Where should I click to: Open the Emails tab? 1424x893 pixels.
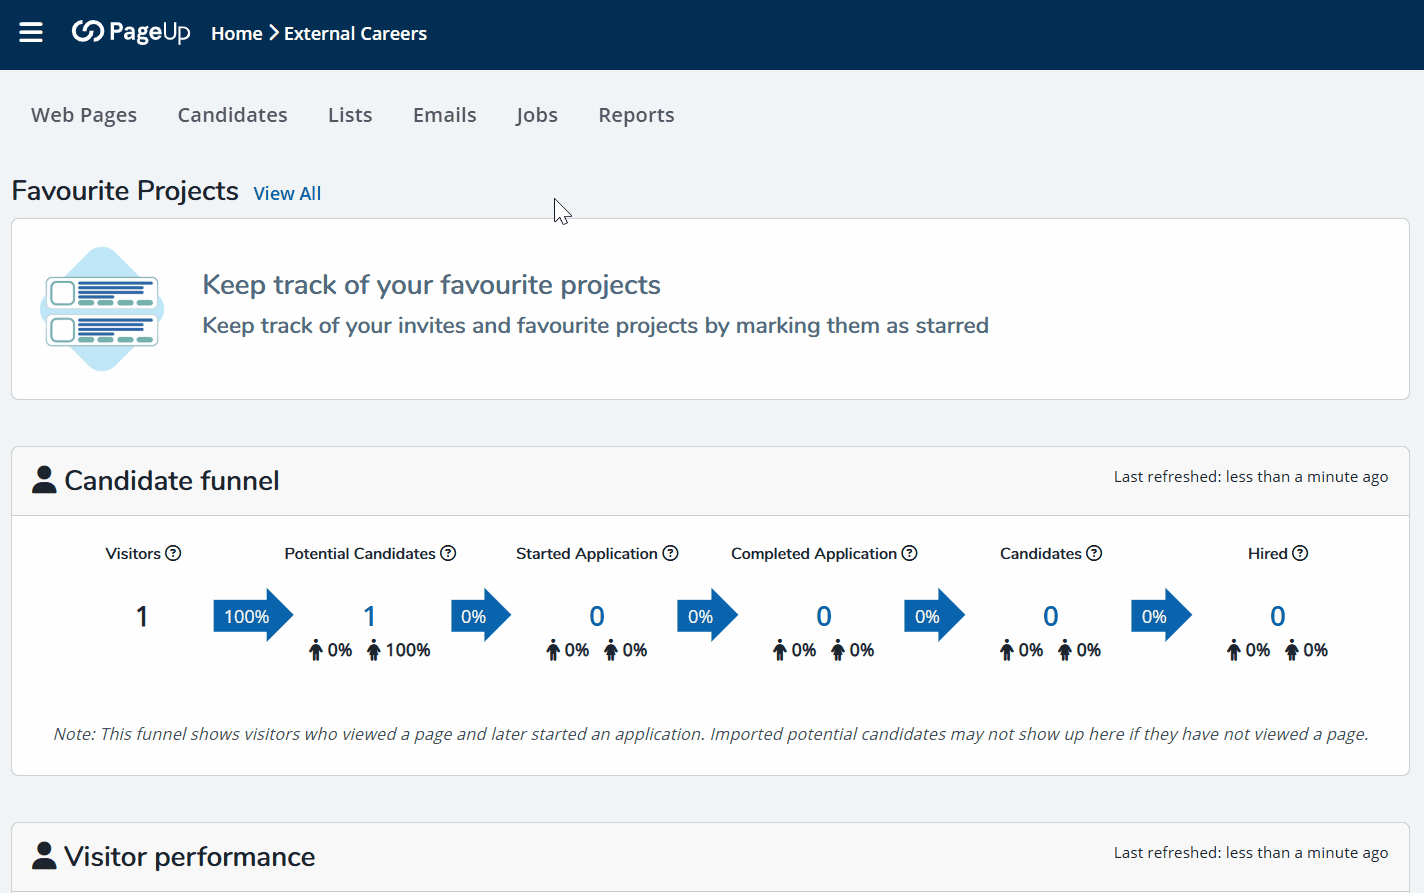coord(444,115)
